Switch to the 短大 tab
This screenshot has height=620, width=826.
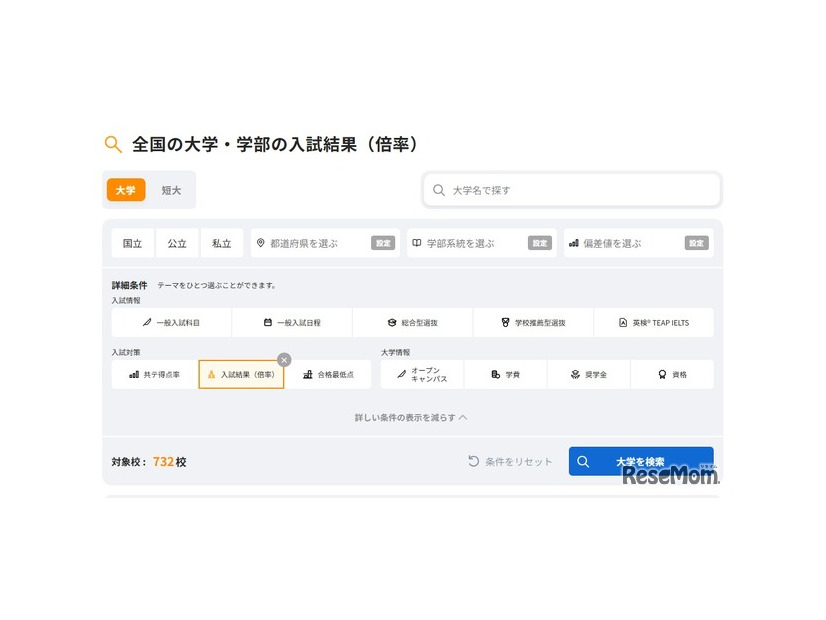[x=171, y=189]
